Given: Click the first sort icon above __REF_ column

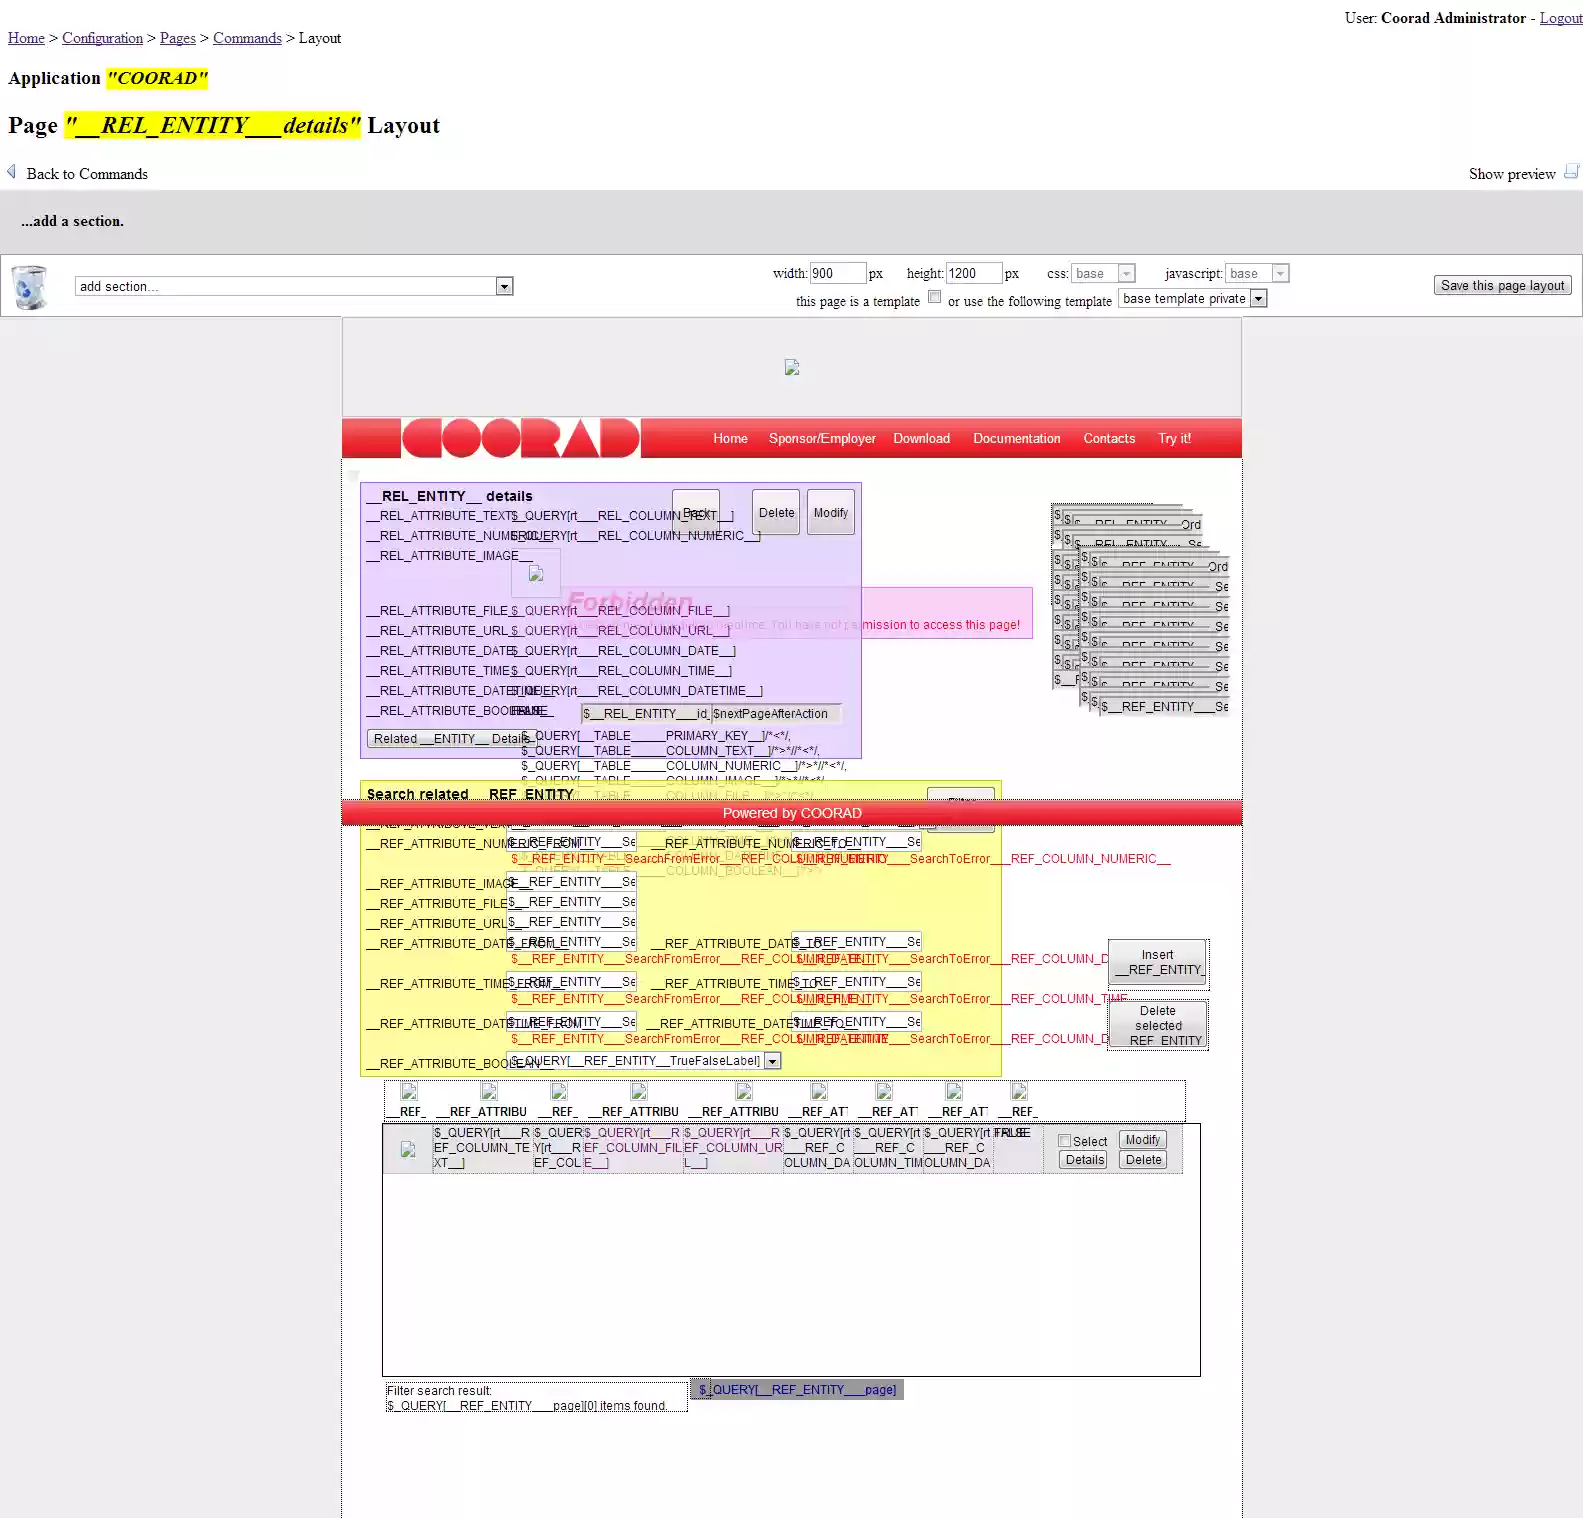Looking at the screenshot, I should coord(409,1091).
